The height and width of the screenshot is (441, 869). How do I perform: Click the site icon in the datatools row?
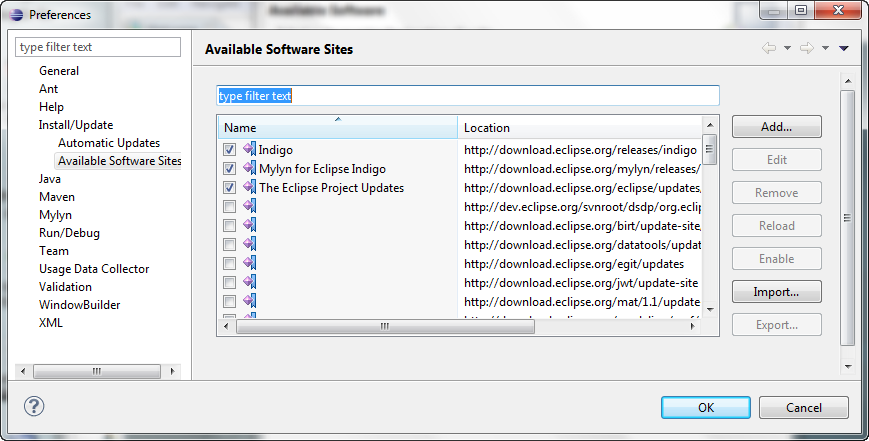tap(250, 244)
